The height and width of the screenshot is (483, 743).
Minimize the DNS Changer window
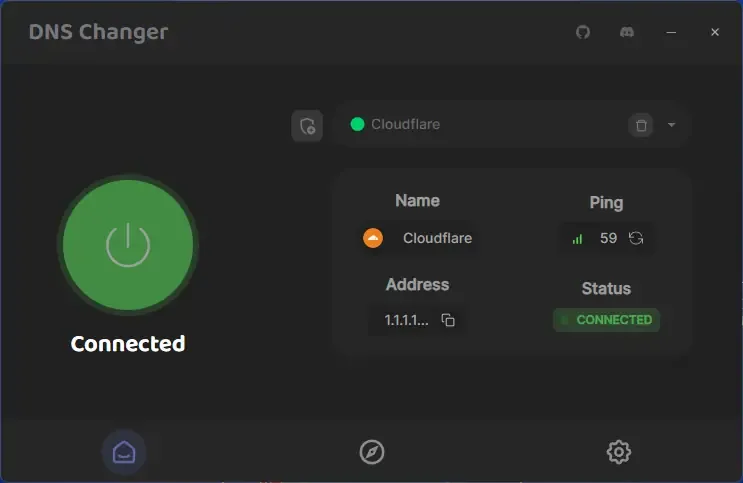671,32
